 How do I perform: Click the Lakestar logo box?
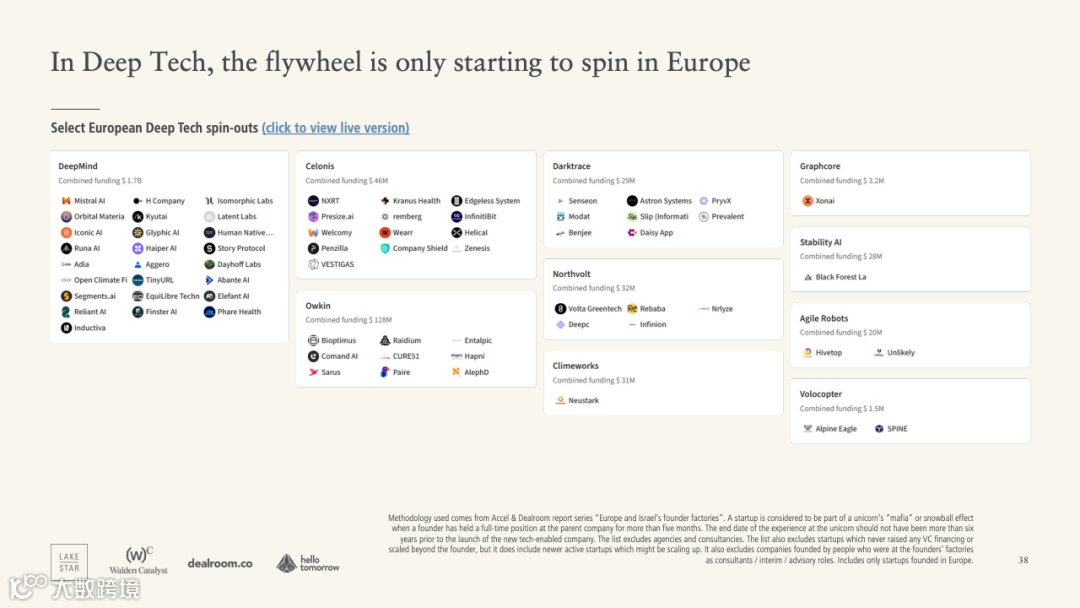click(x=69, y=561)
